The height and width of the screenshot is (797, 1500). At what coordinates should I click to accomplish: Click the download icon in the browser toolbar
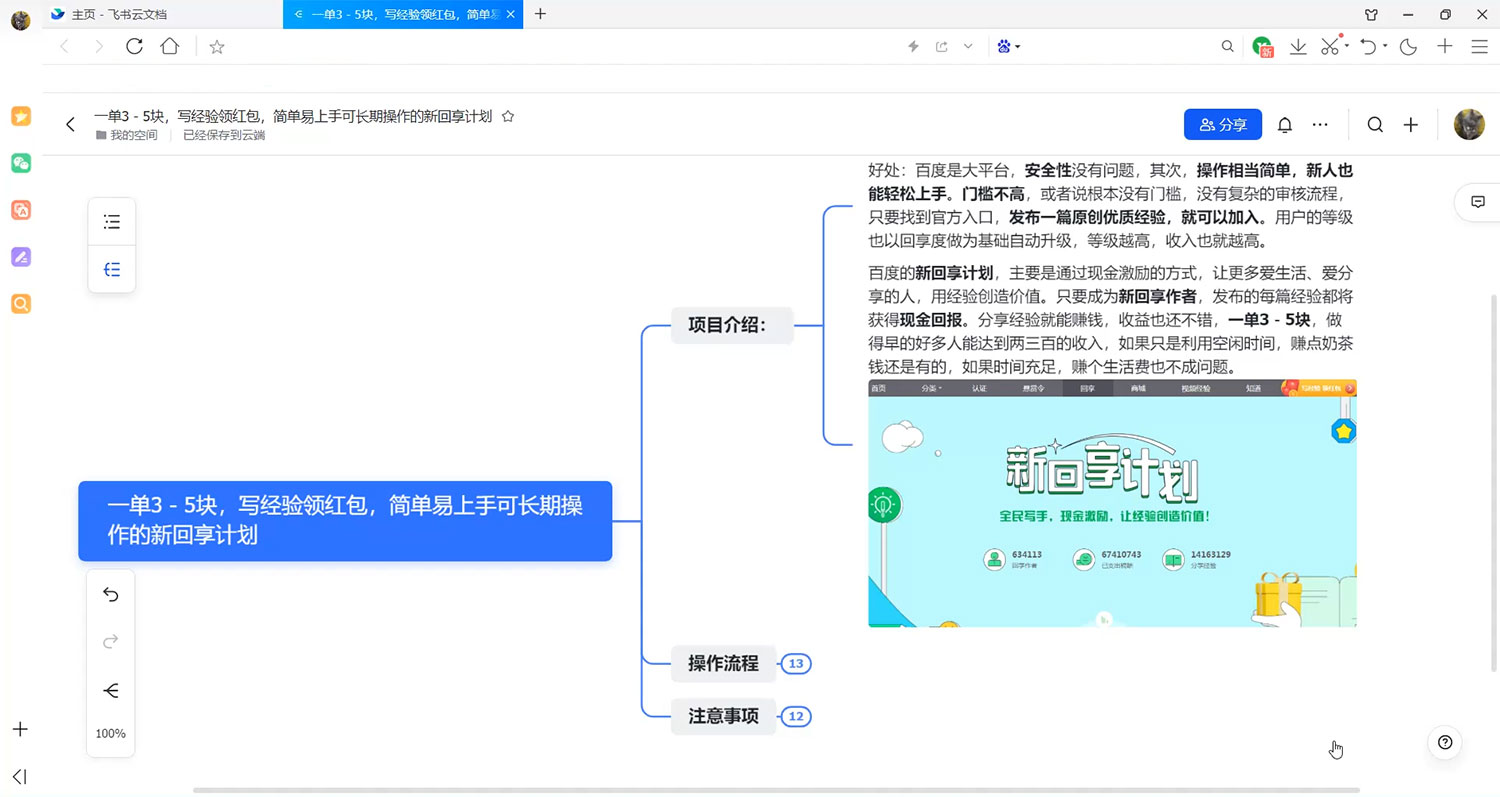point(1297,46)
